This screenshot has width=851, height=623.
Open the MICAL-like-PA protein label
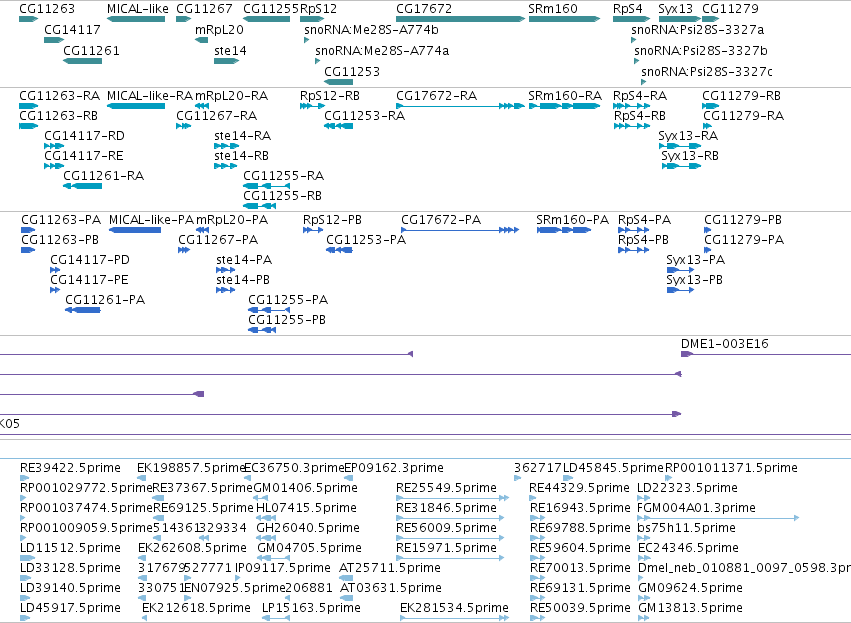(x=151, y=220)
